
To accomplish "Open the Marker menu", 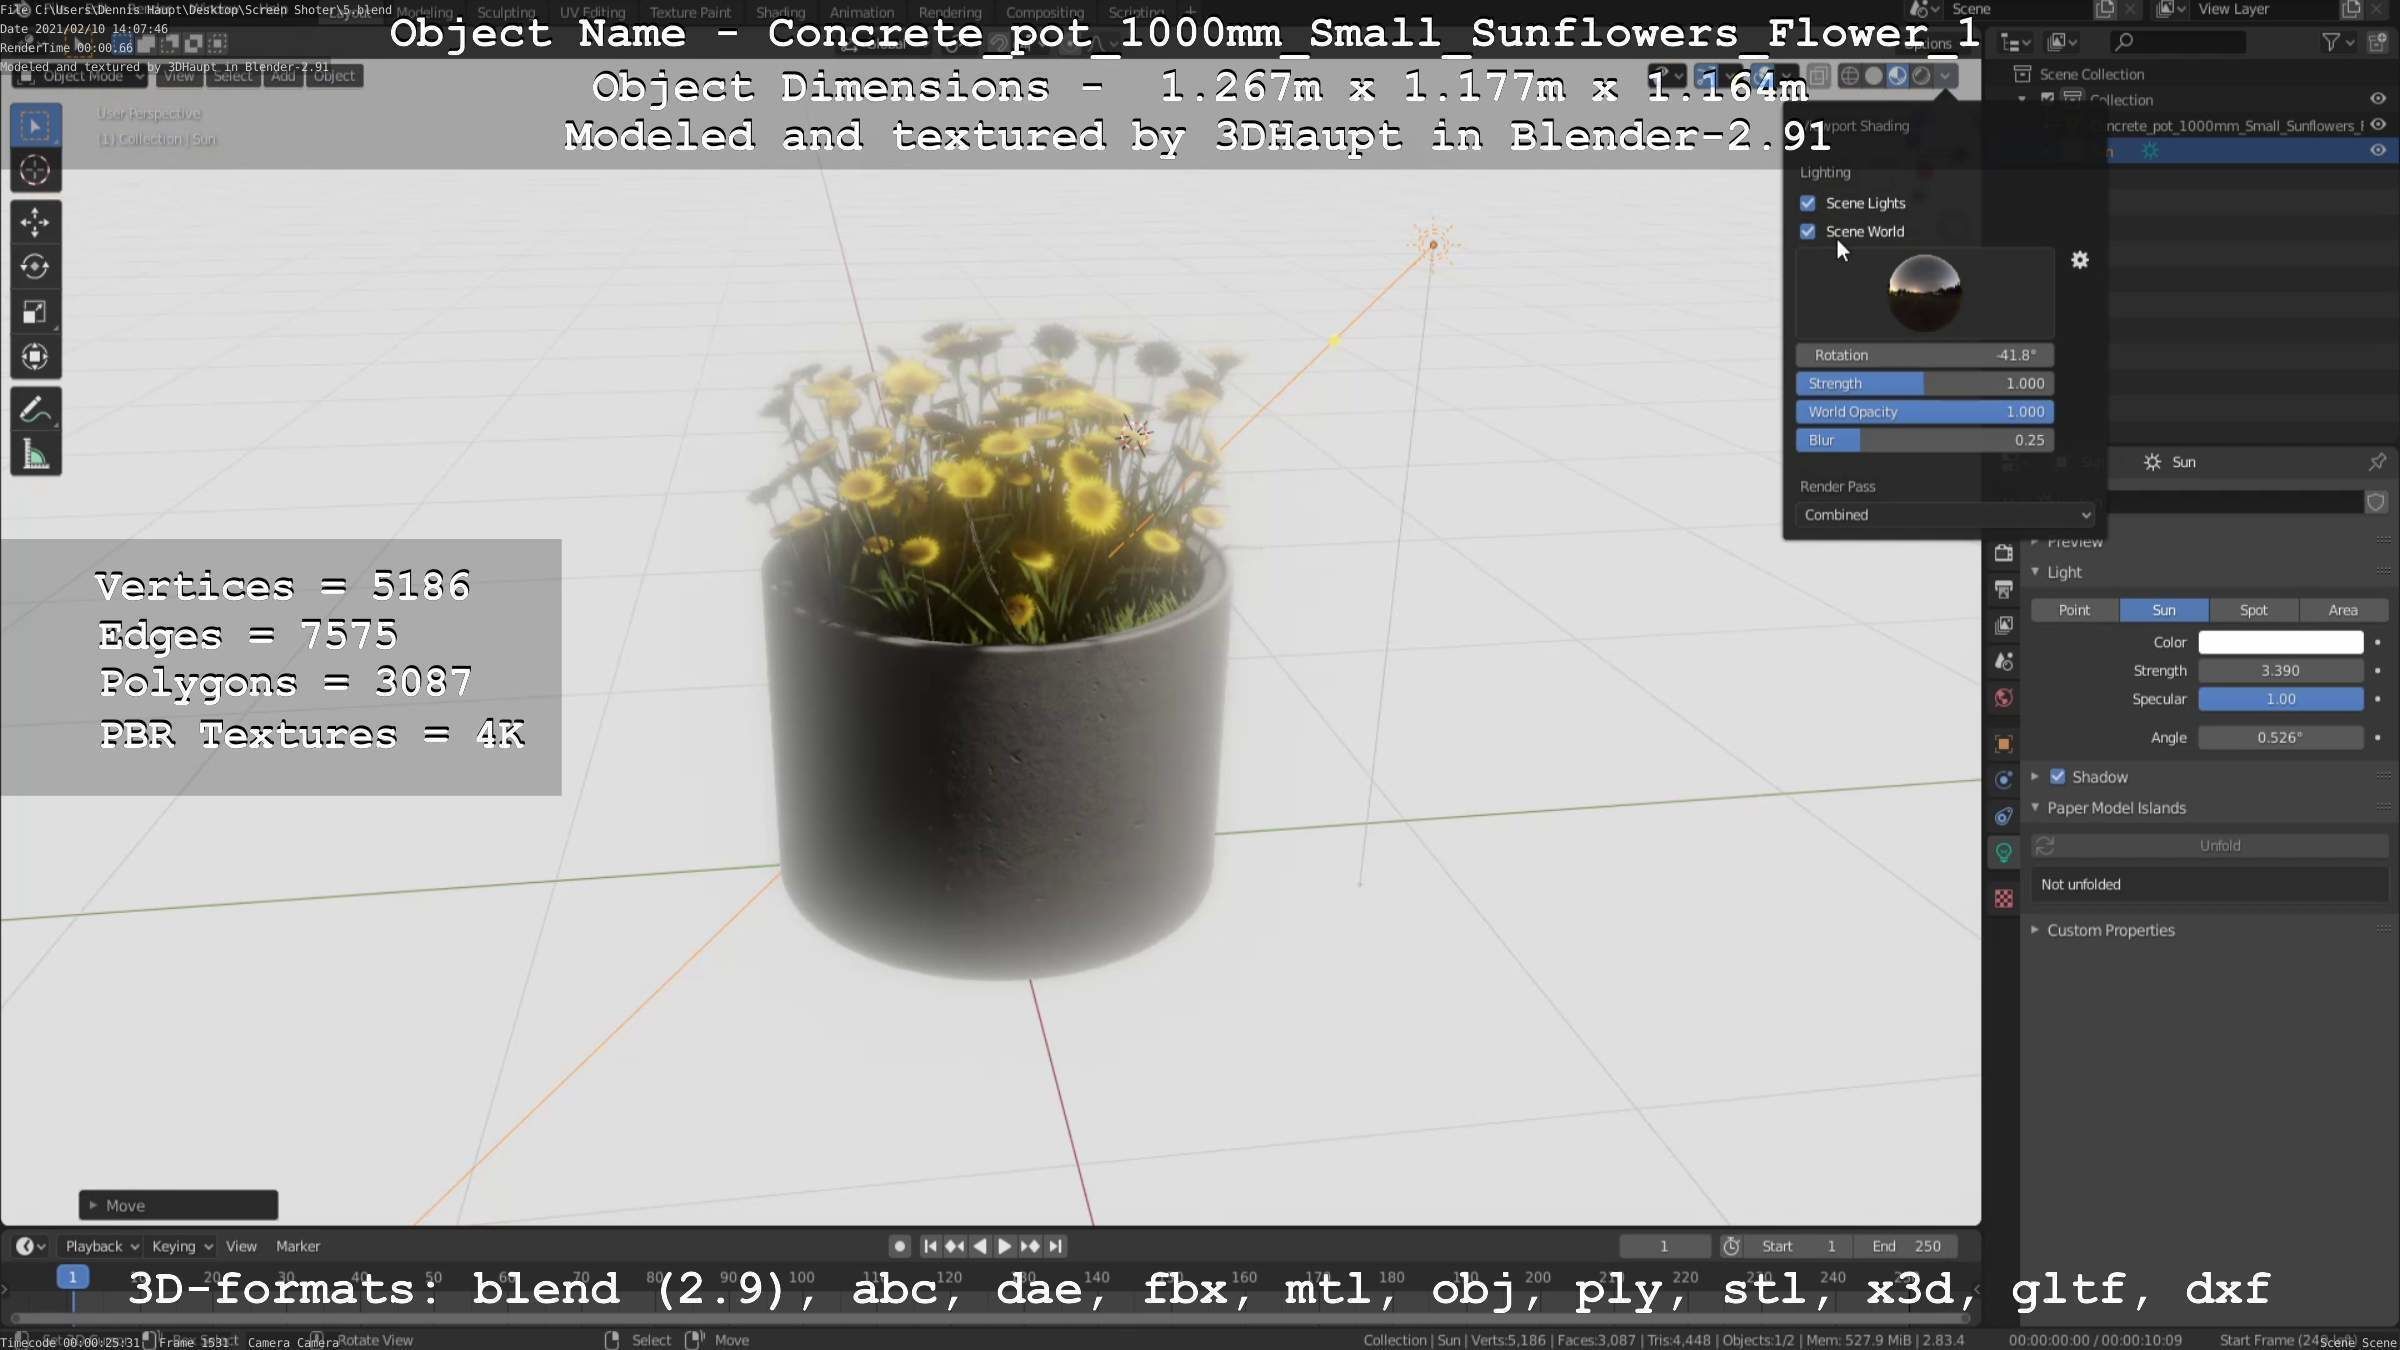I will point(298,1246).
